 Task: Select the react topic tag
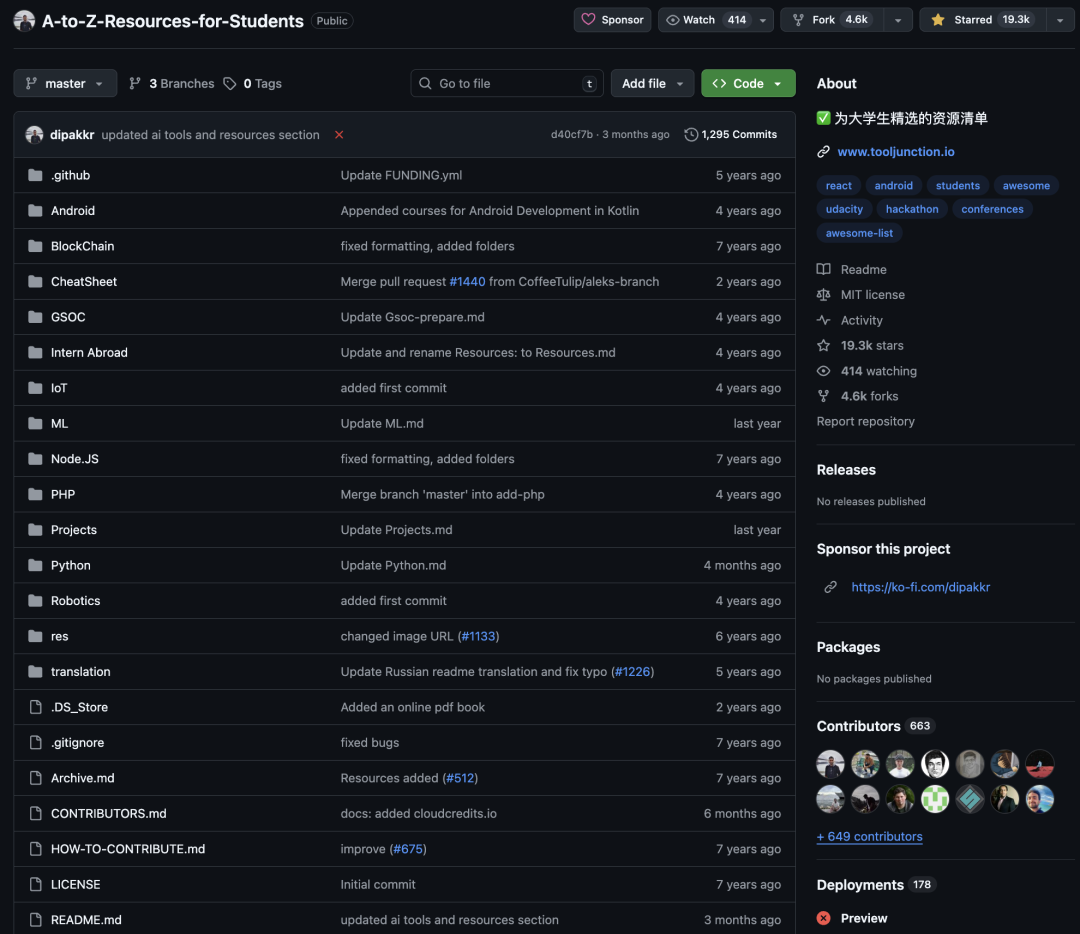tap(838, 185)
